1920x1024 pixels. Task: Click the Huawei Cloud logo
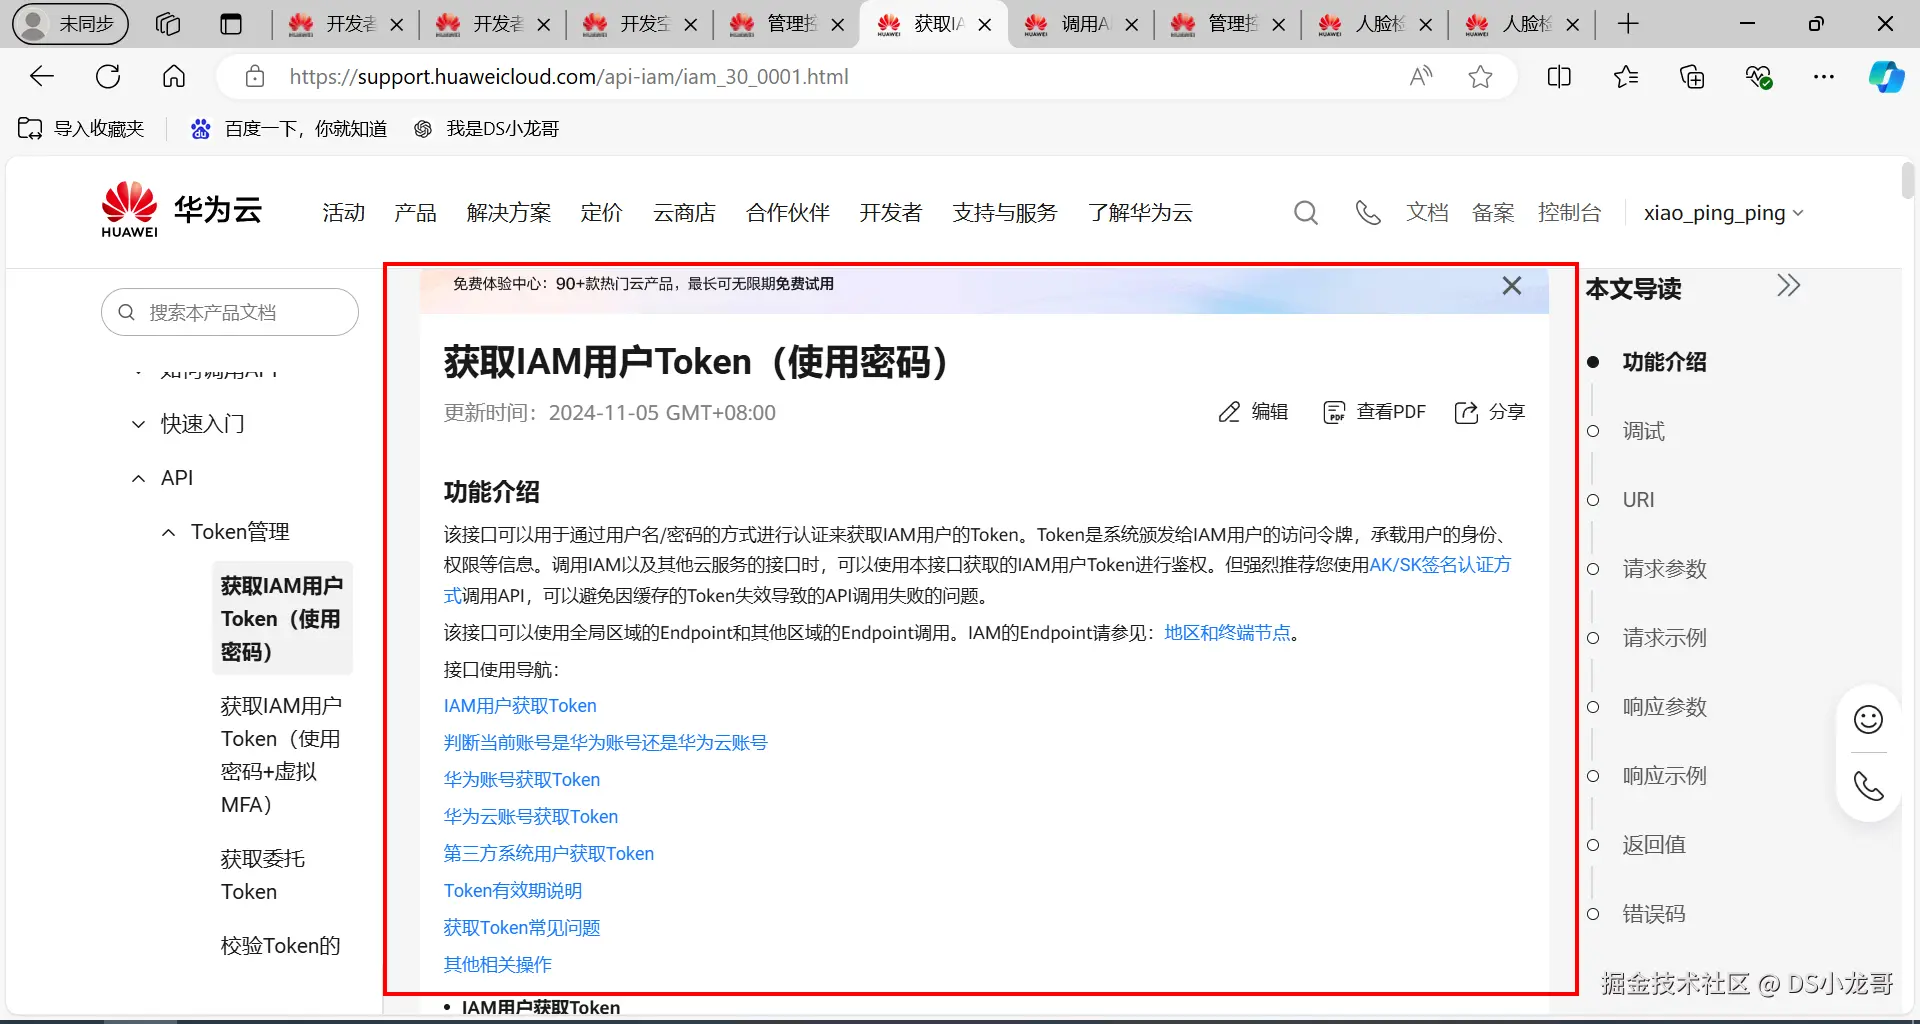point(182,210)
